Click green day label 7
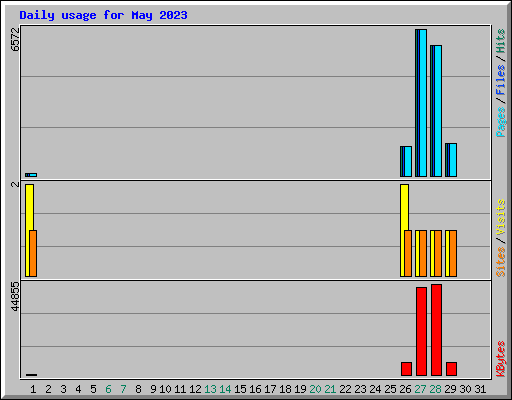 click(x=123, y=389)
